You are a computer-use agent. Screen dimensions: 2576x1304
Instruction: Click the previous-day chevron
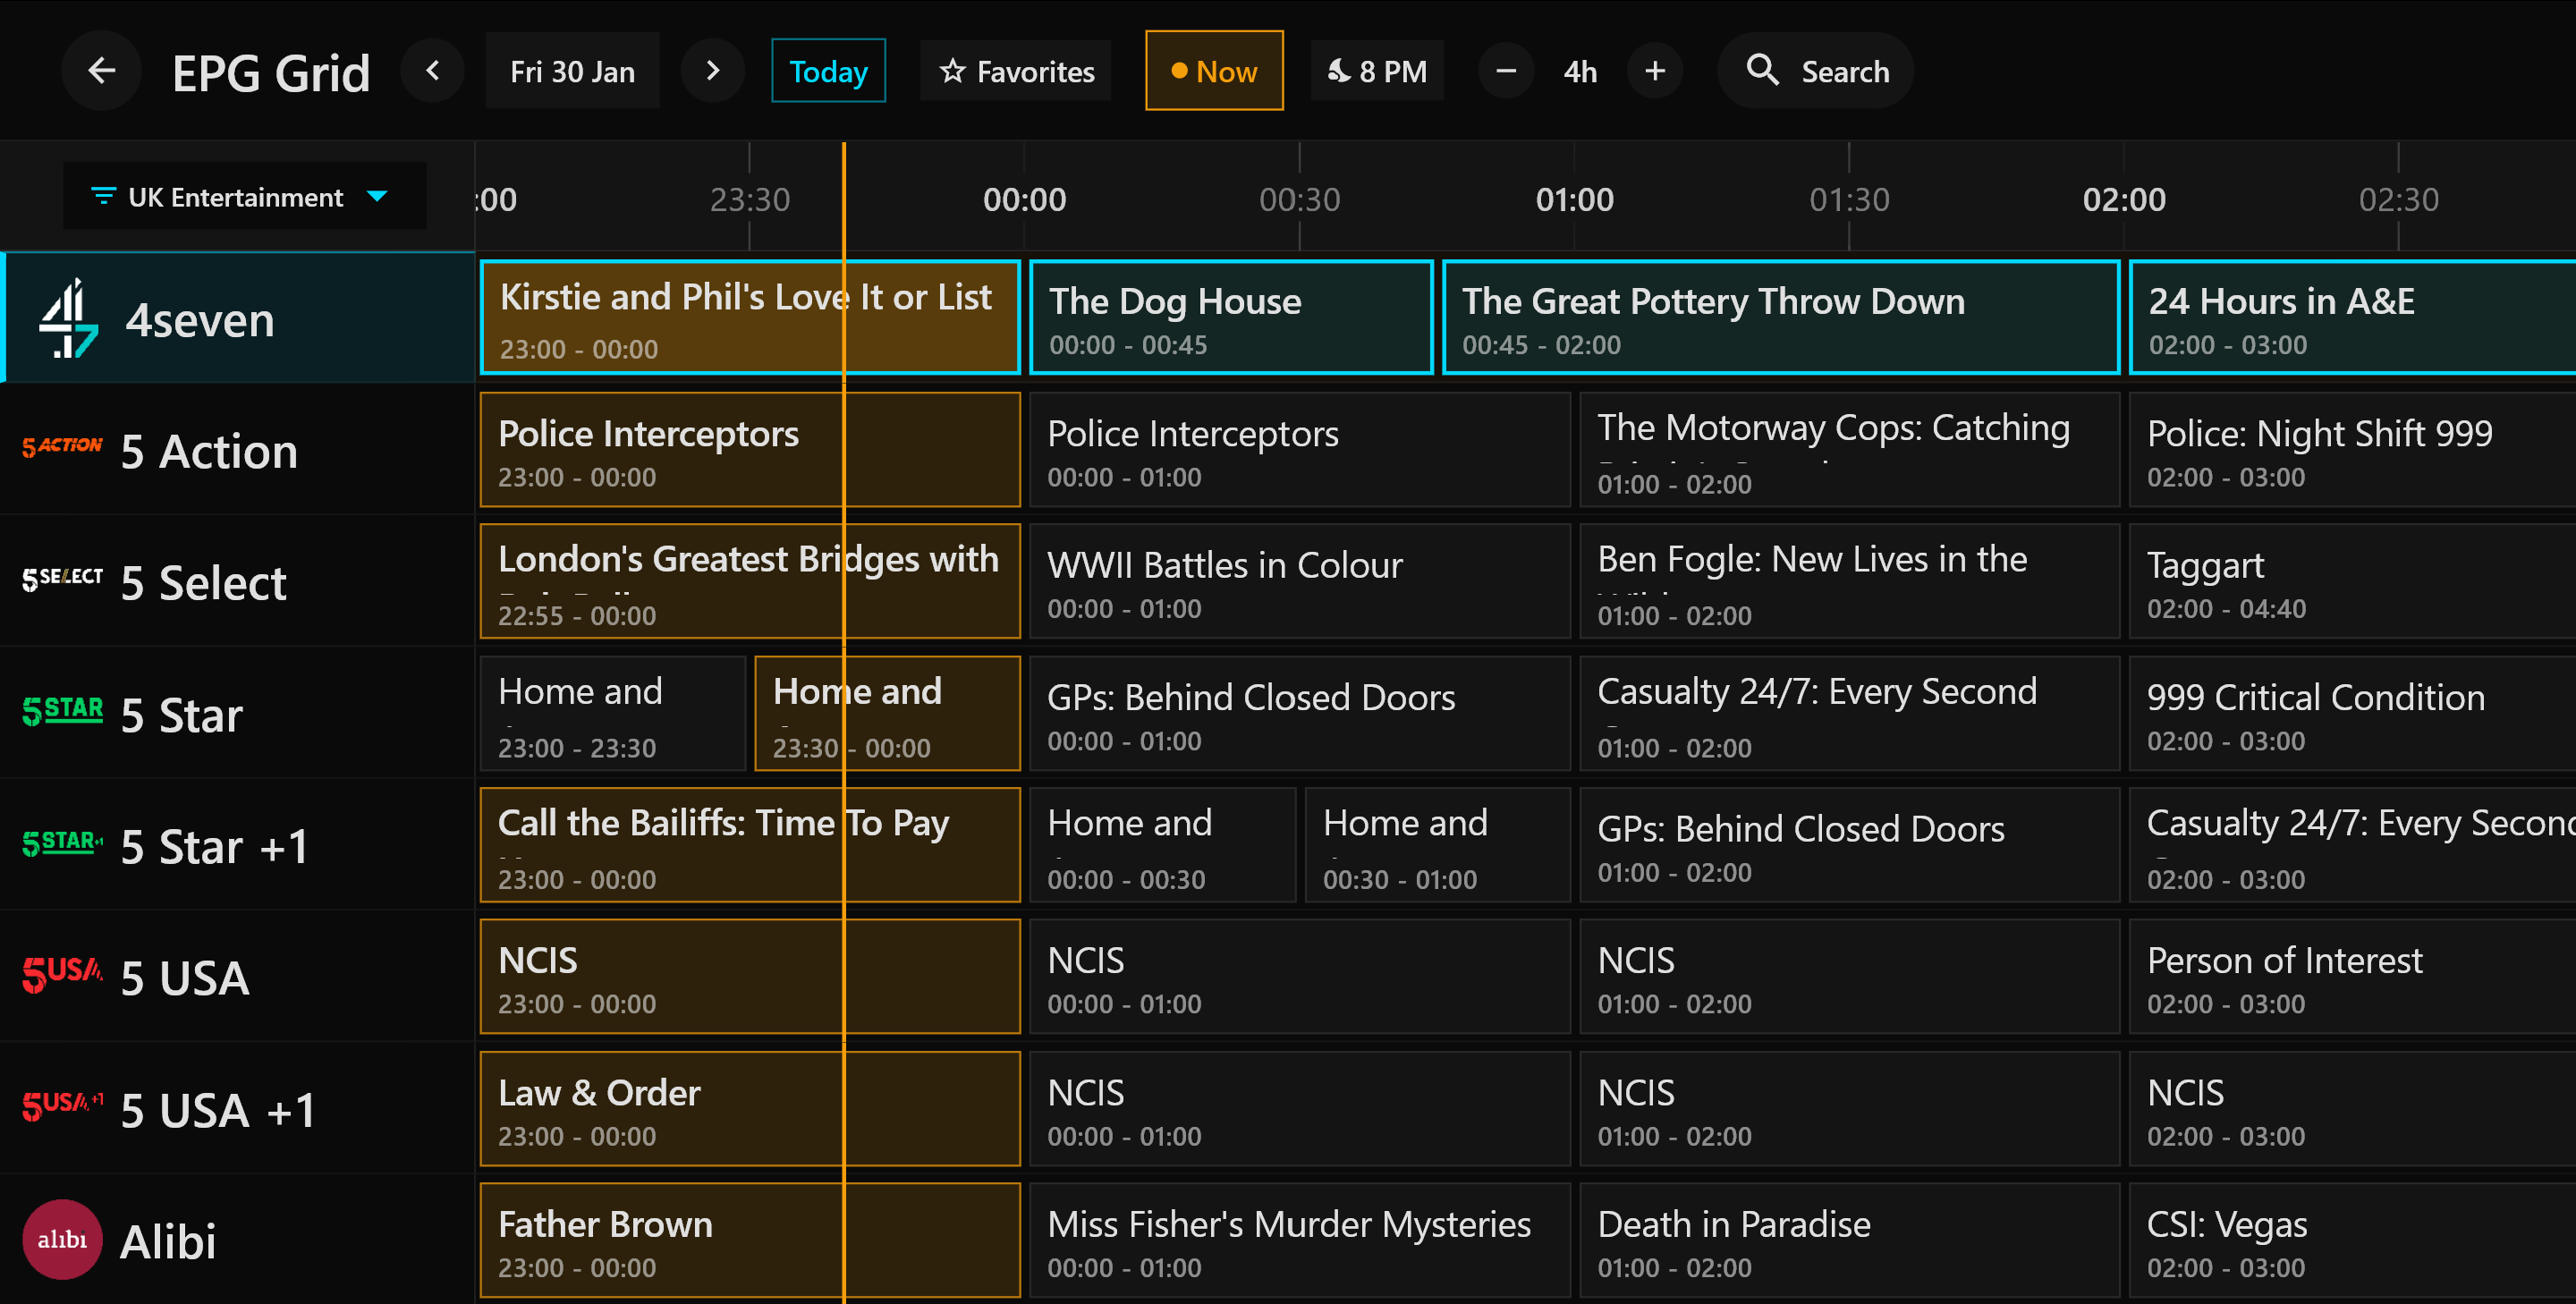pyautogui.click(x=432, y=70)
